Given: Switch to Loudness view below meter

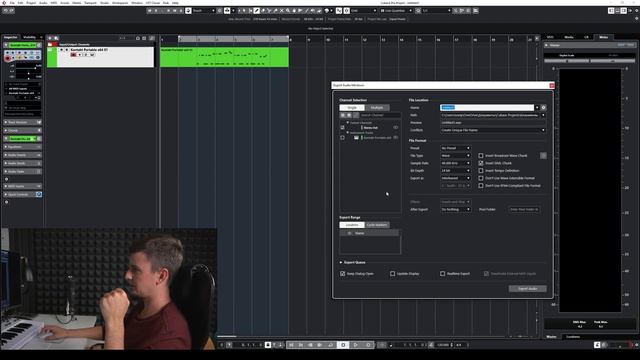Looking at the screenshot, I should 573,337.
